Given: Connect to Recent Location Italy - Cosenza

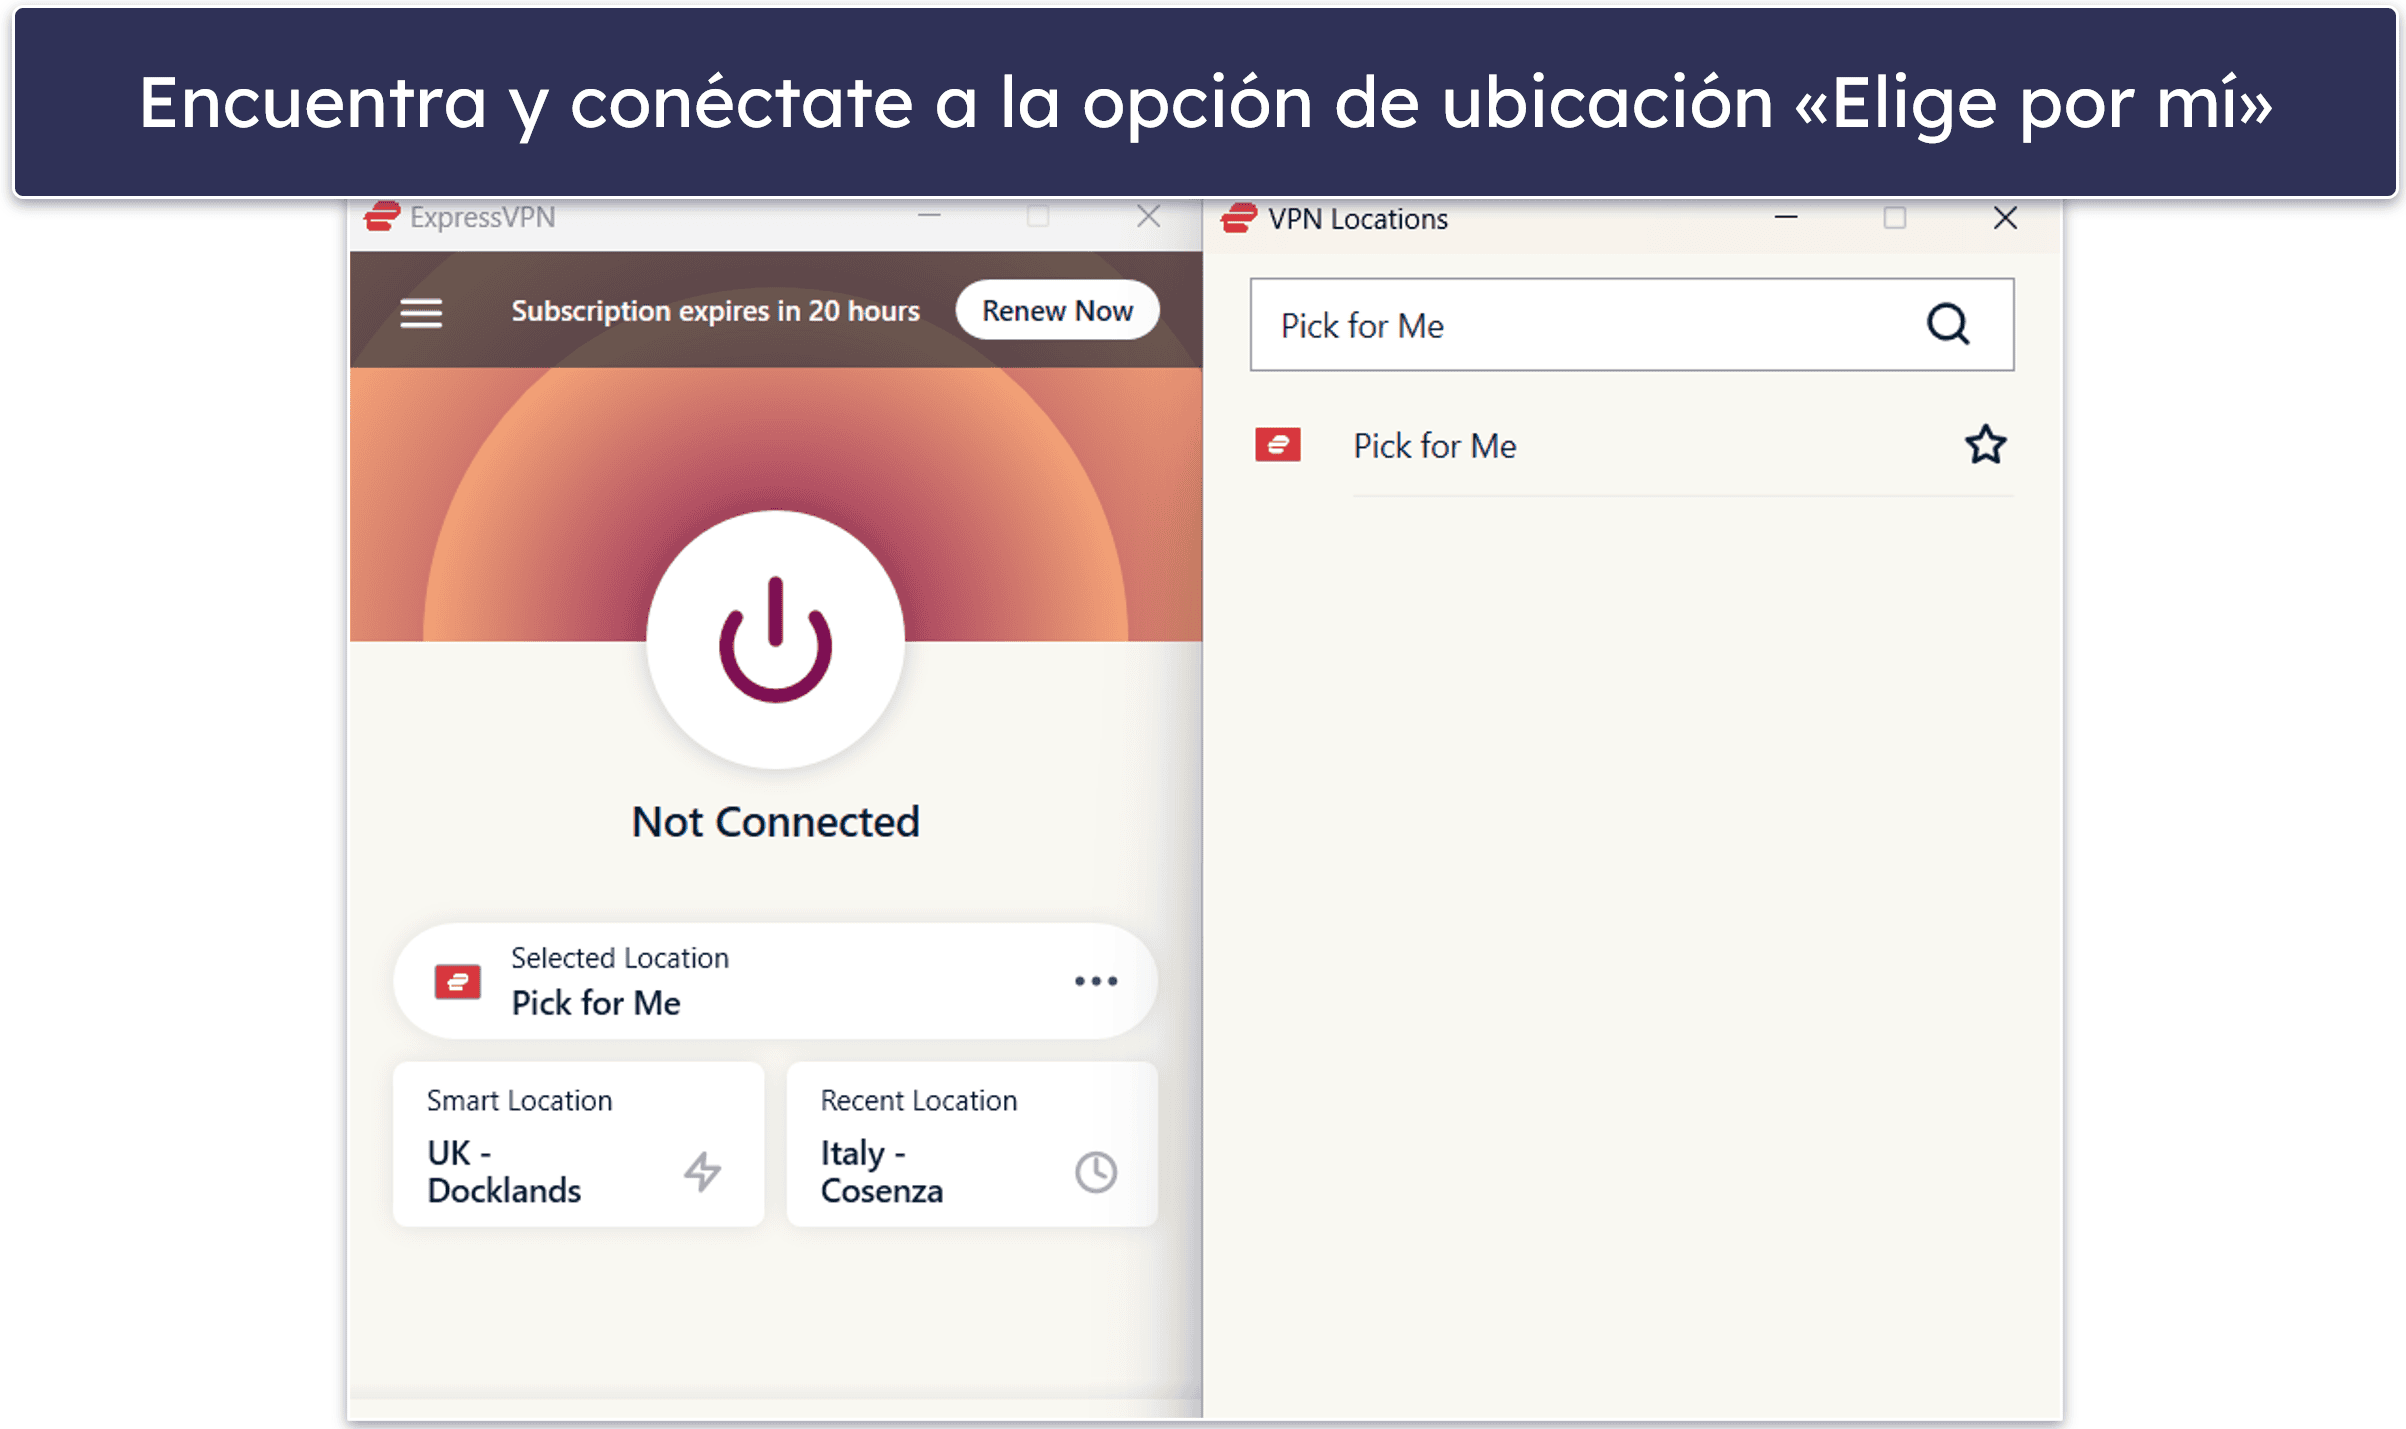Looking at the screenshot, I should click(x=972, y=1144).
